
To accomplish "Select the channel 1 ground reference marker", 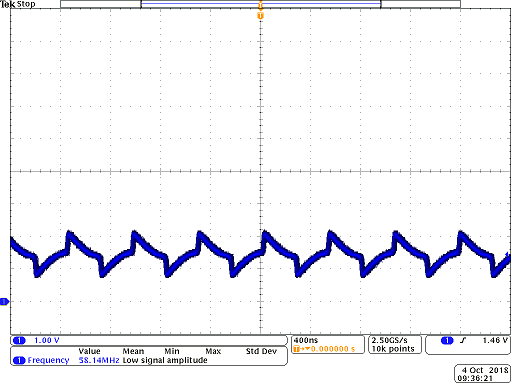I will point(4,302).
